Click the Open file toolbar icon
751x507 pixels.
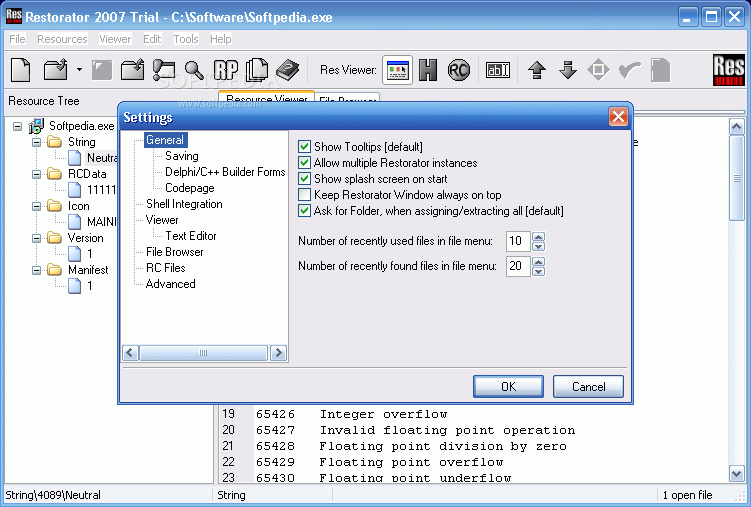pyautogui.click(x=56, y=70)
